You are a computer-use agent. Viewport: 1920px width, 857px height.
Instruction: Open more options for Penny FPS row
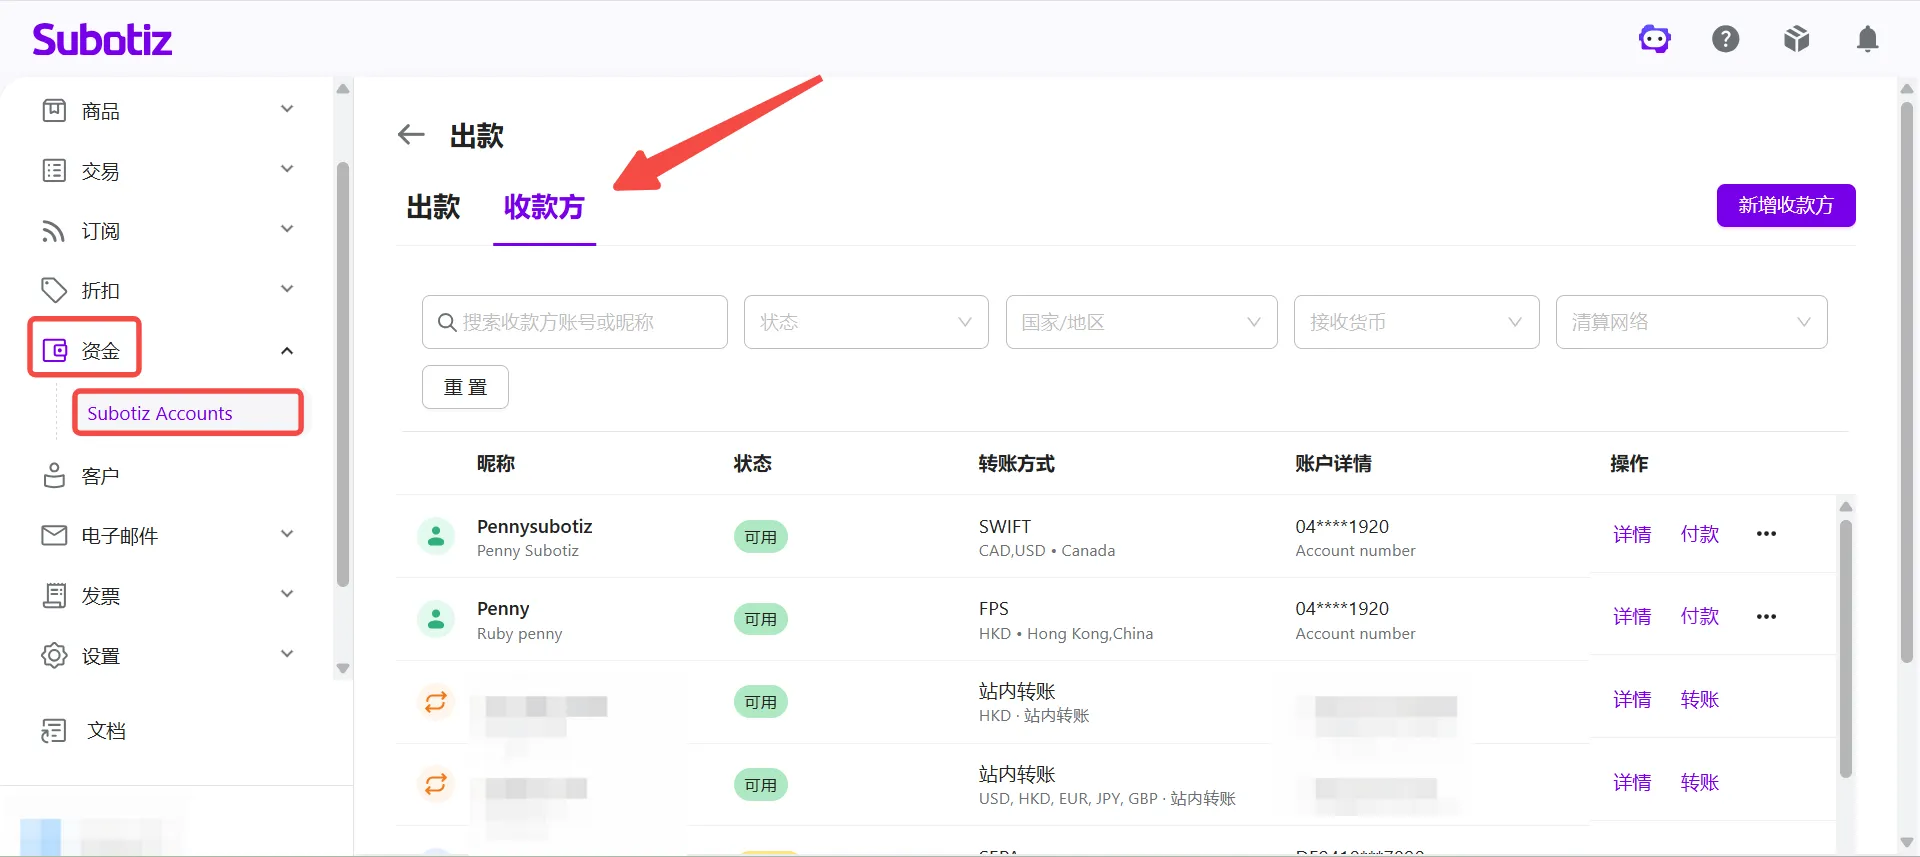pos(1767,617)
